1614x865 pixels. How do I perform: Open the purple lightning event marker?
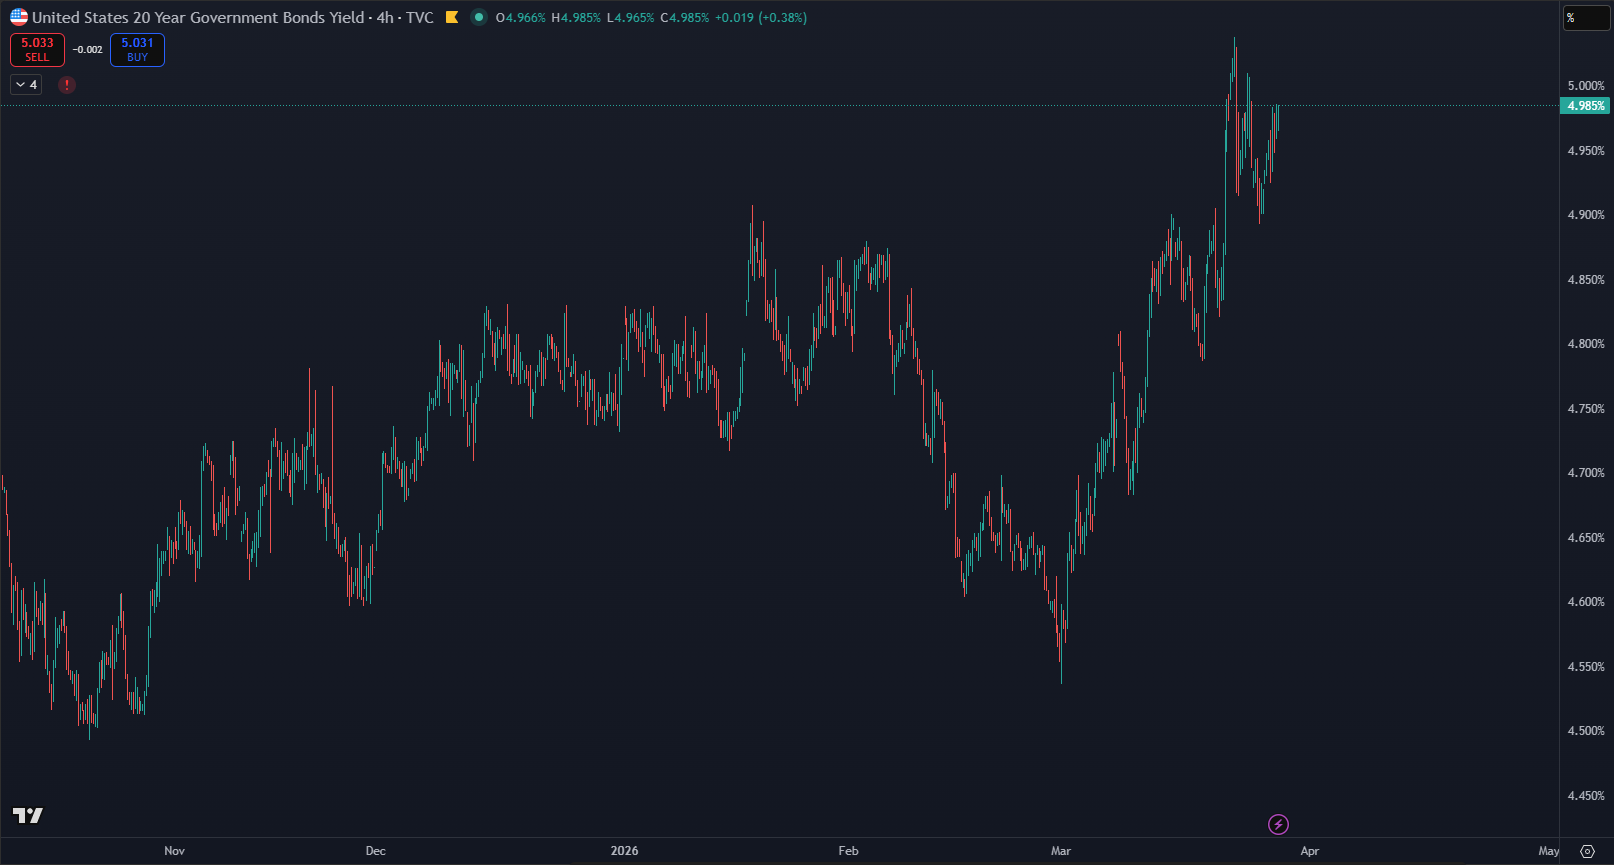[1278, 824]
